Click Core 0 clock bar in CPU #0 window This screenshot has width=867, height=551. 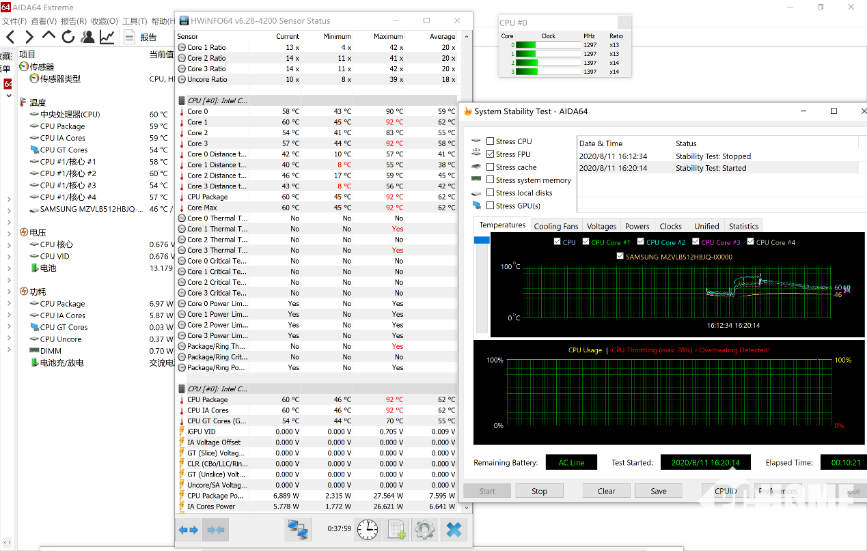[549, 45]
